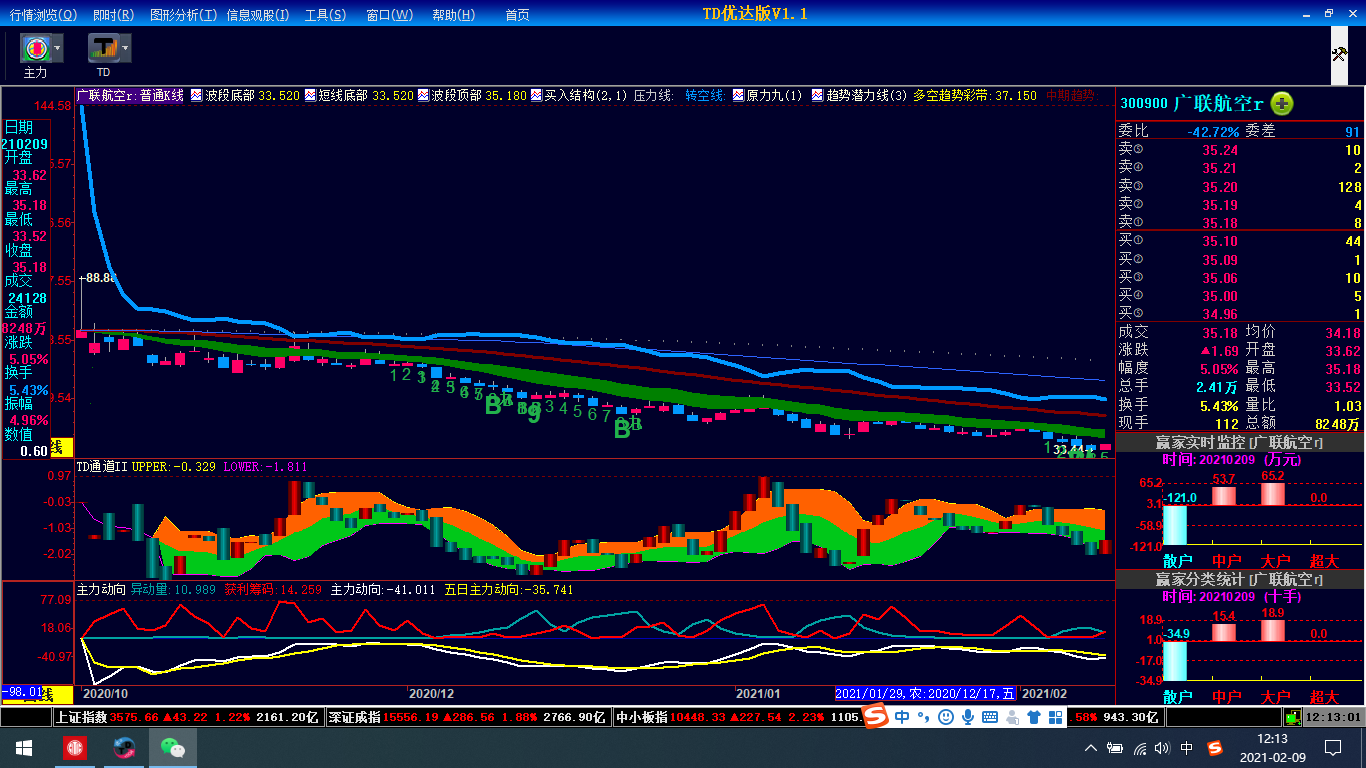Open the 窗口(W) menu
1366x768 pixels.
coord(389,15)
